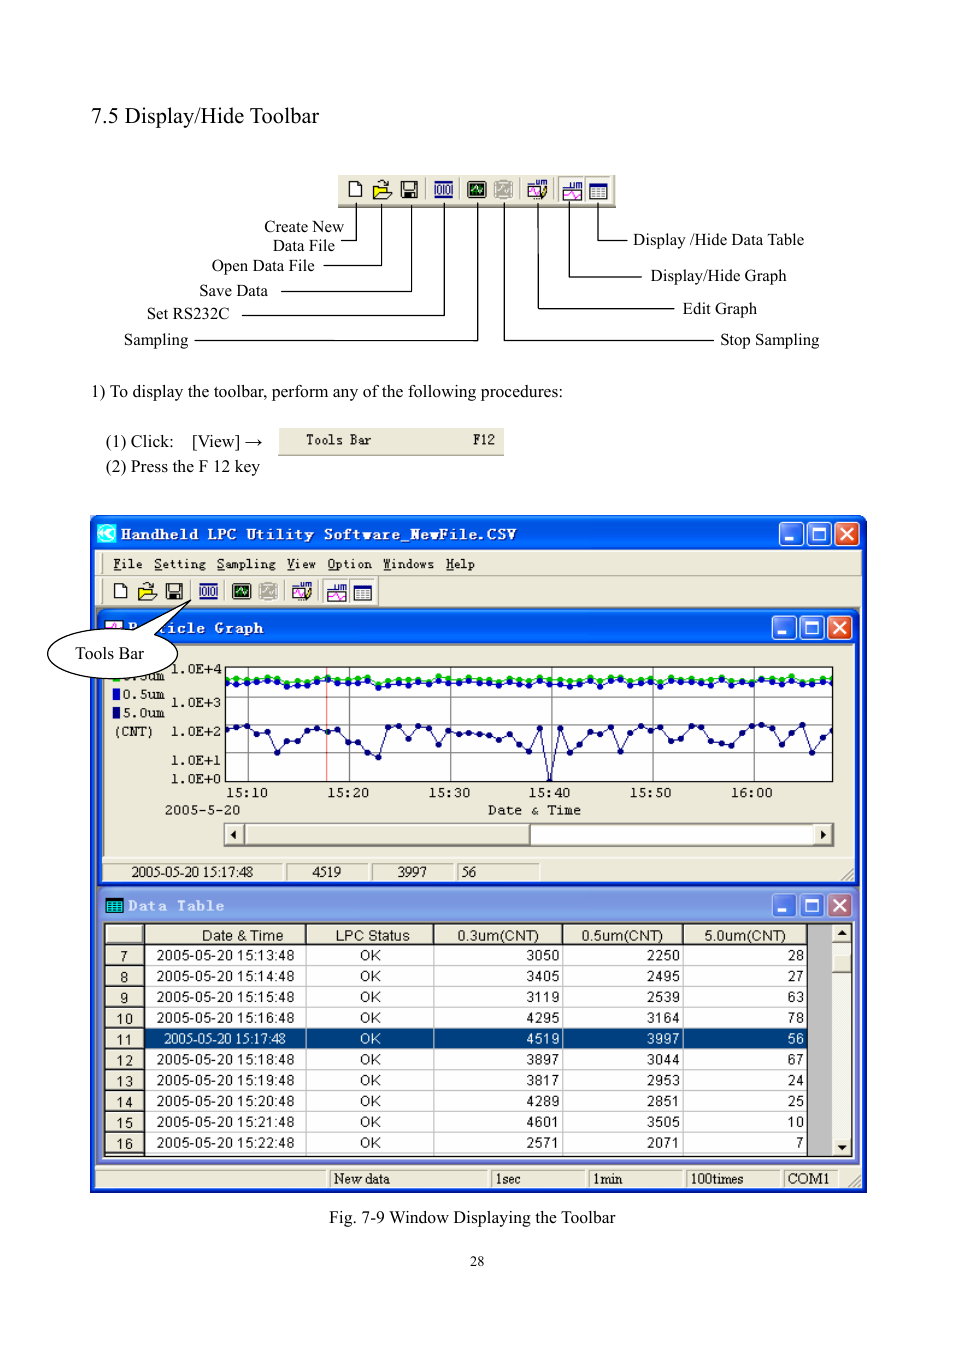Click Save Data icon in top toolbar diagram

pos(409,189)
